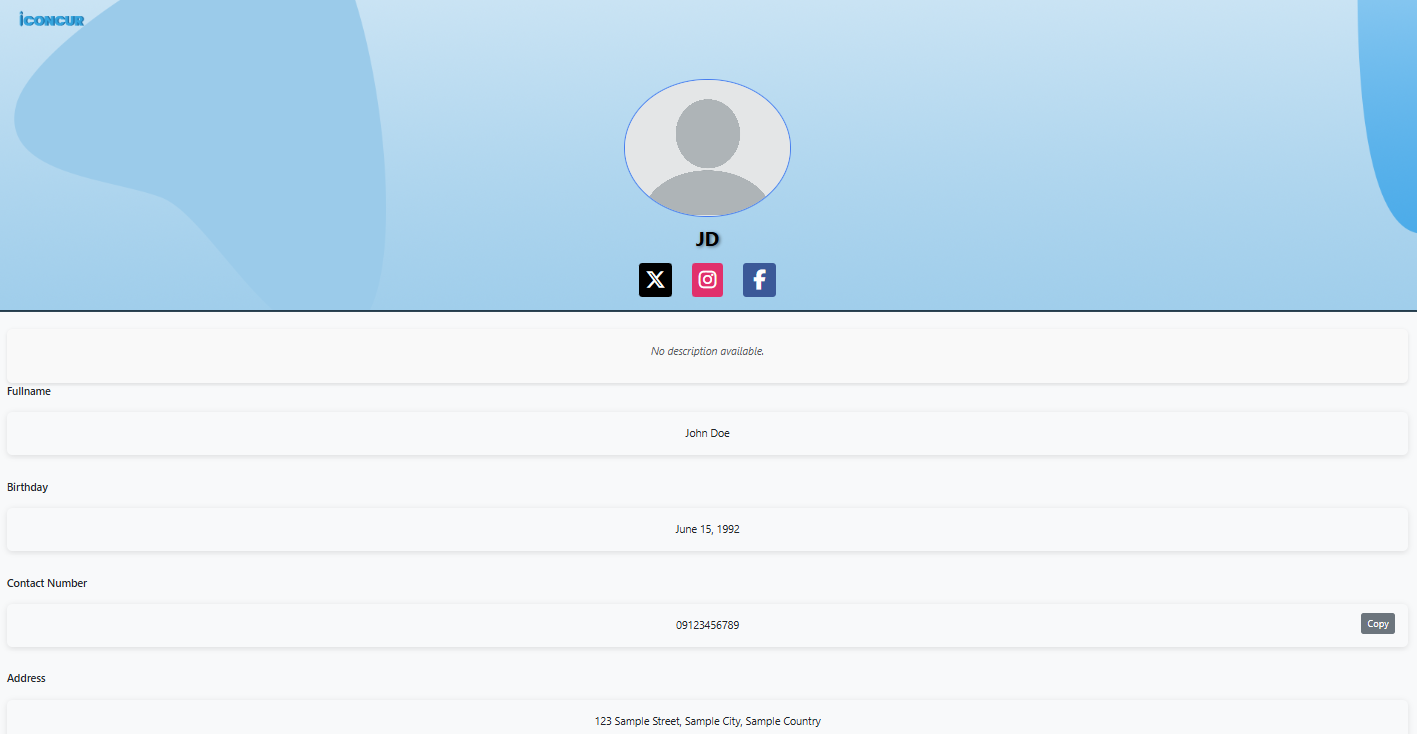The width and height of the screenshot is (1417, 734).
Task: Open the X (Twitter) profile link
Action: point(655,280)
